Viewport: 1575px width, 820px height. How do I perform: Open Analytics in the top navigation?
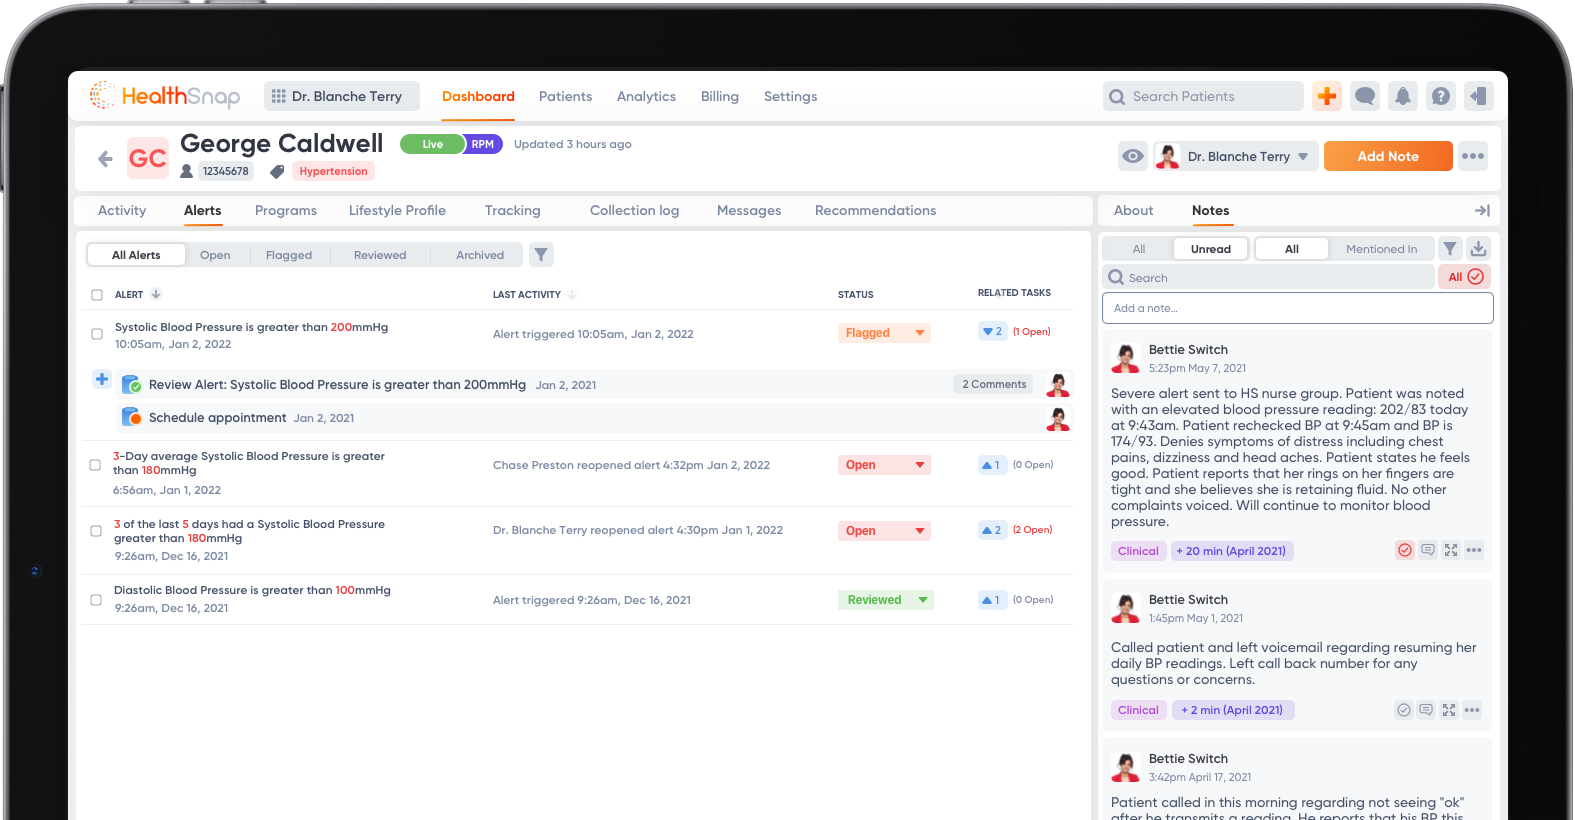point(646,96)
